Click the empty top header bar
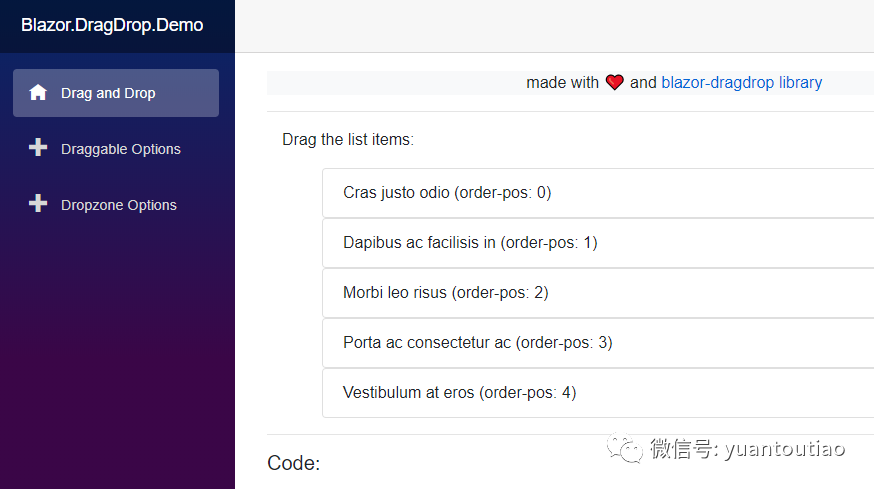Image resolution: width=874 pixels, height=489 pixels. point(555,26)
